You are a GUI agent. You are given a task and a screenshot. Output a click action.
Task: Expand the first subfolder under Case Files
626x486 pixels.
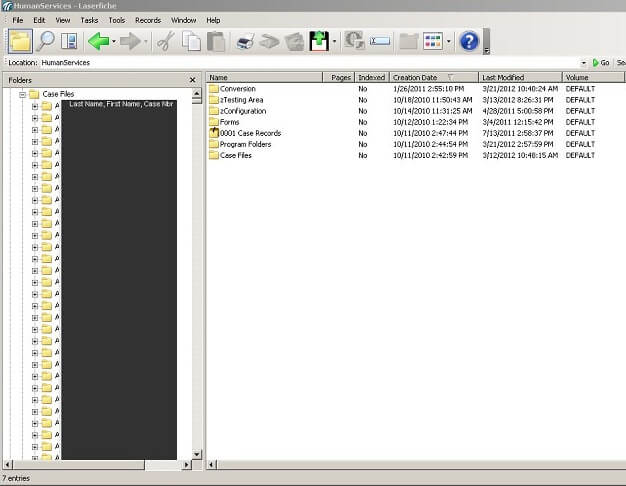[x=35, y=107]
